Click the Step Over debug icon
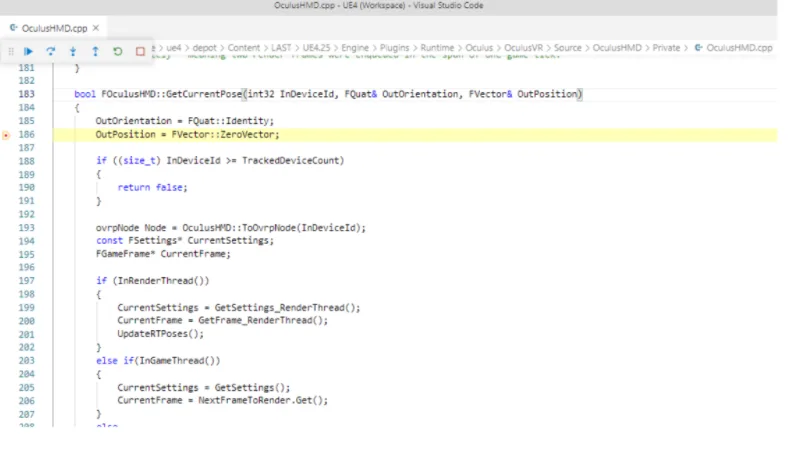The image size is (790, 451). click(x=50, y=51)
